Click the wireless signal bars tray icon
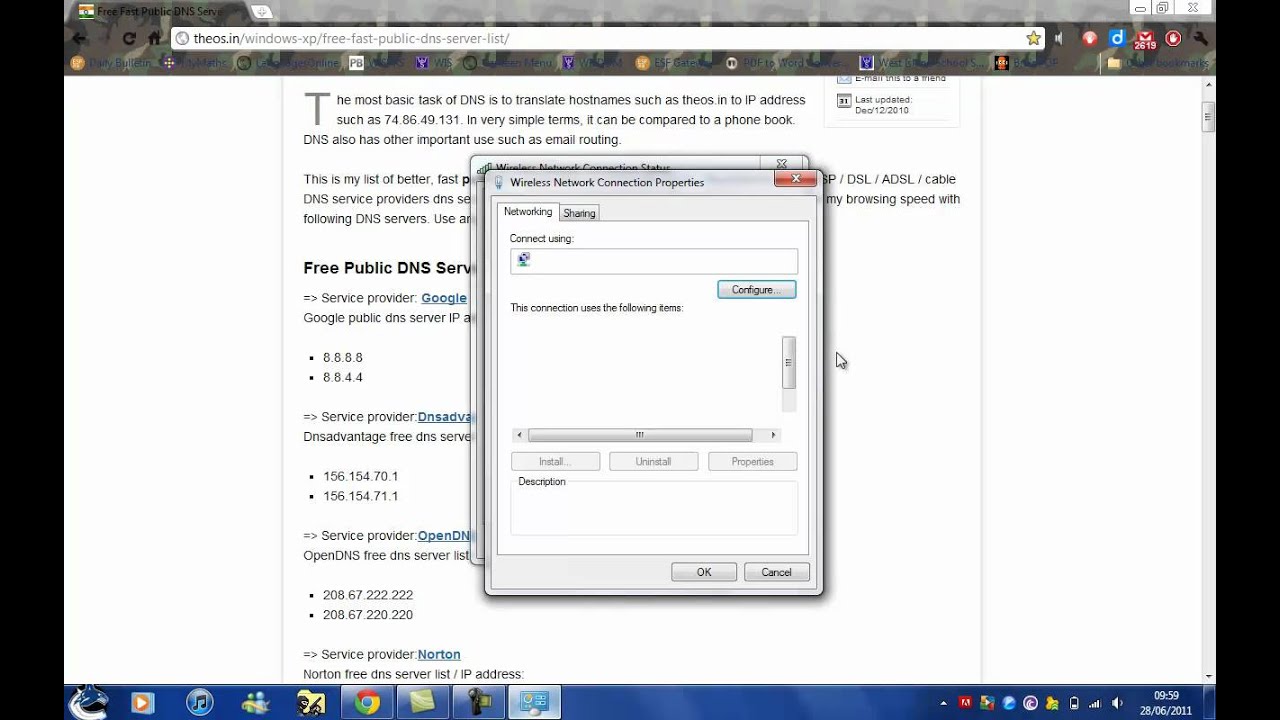The height and width of the screenshot is (720, 1280). pos(1095,703)
